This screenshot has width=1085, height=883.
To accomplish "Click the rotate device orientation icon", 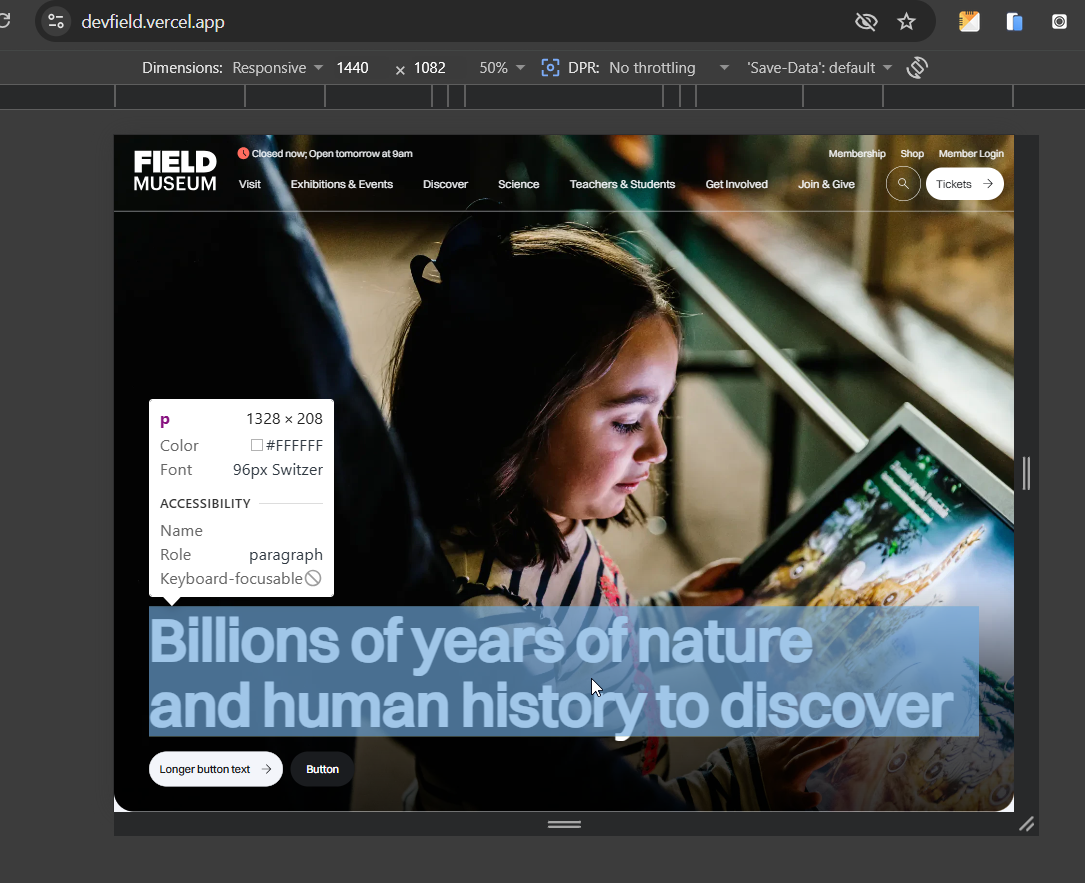I will click(x=917, y=68).
